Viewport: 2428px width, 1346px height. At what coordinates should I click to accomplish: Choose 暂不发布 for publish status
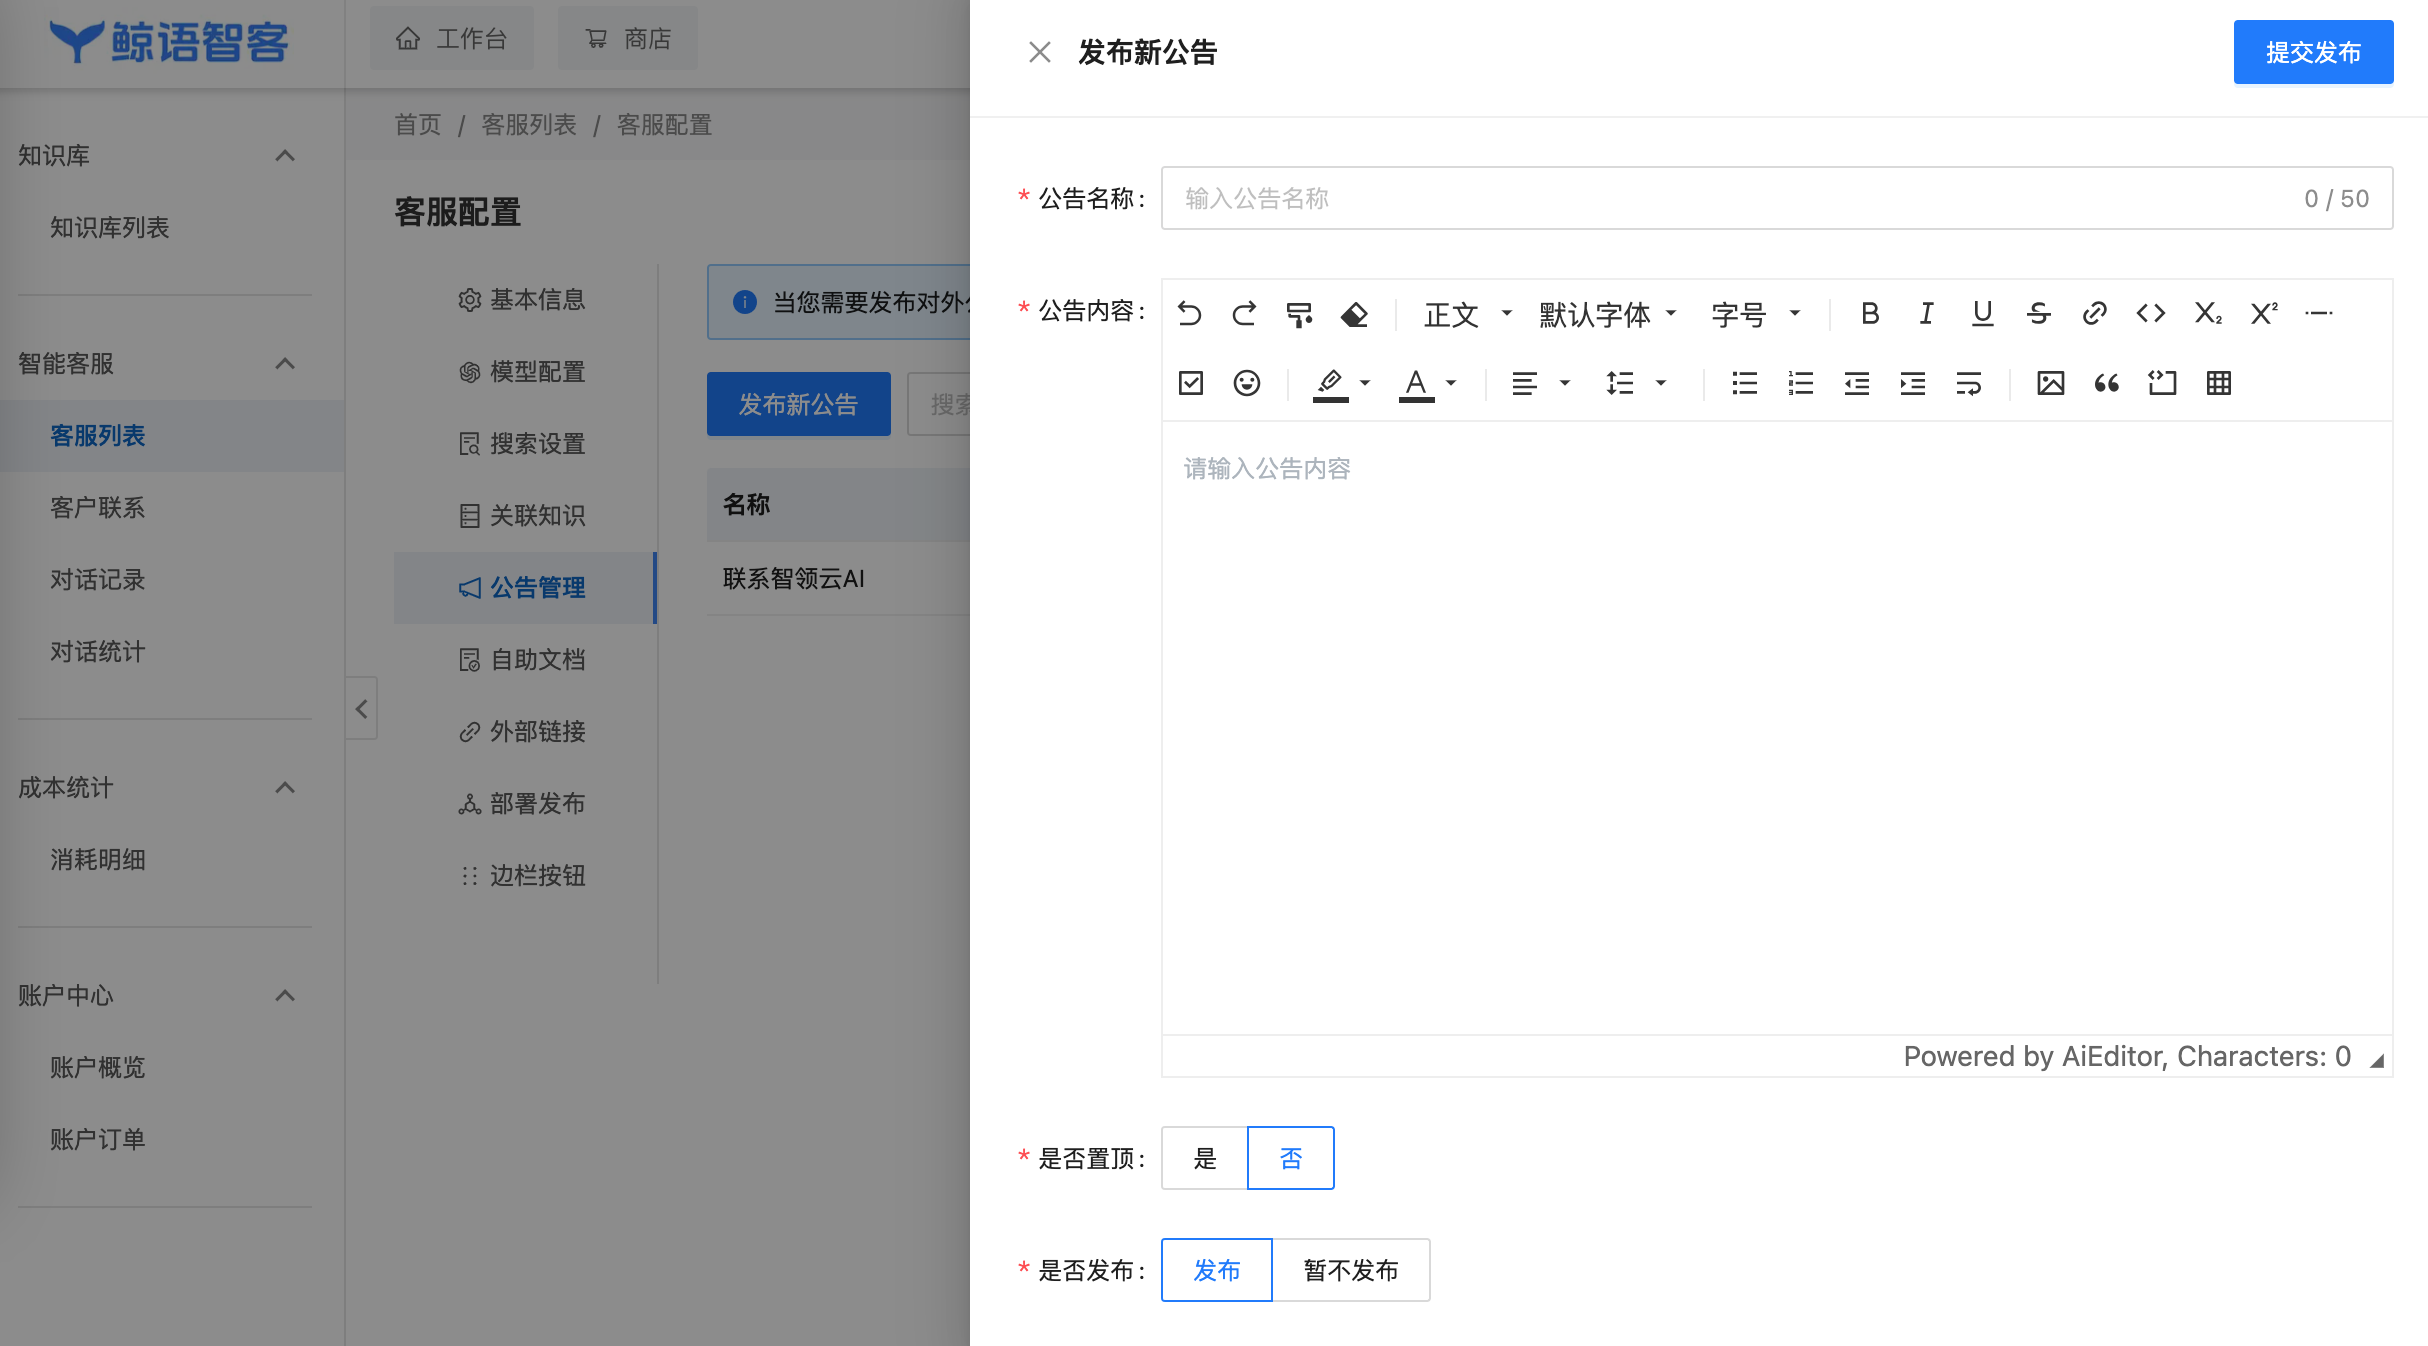click(1351, 1270)
